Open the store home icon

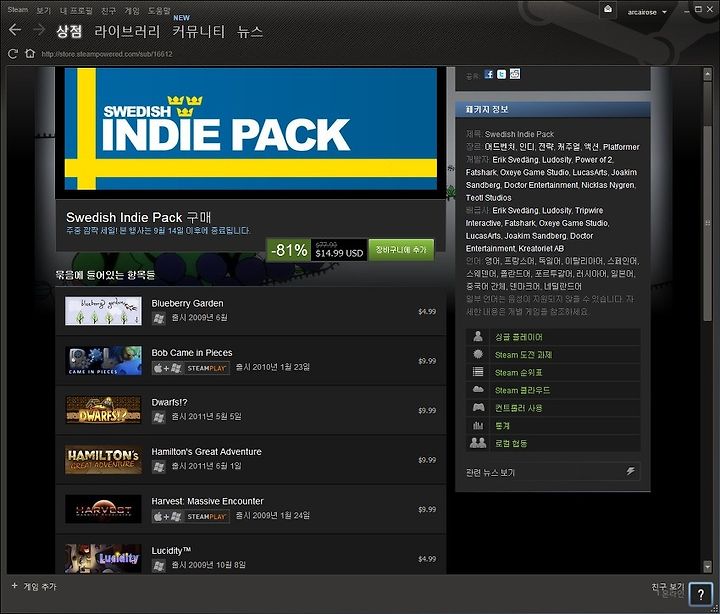30,53
